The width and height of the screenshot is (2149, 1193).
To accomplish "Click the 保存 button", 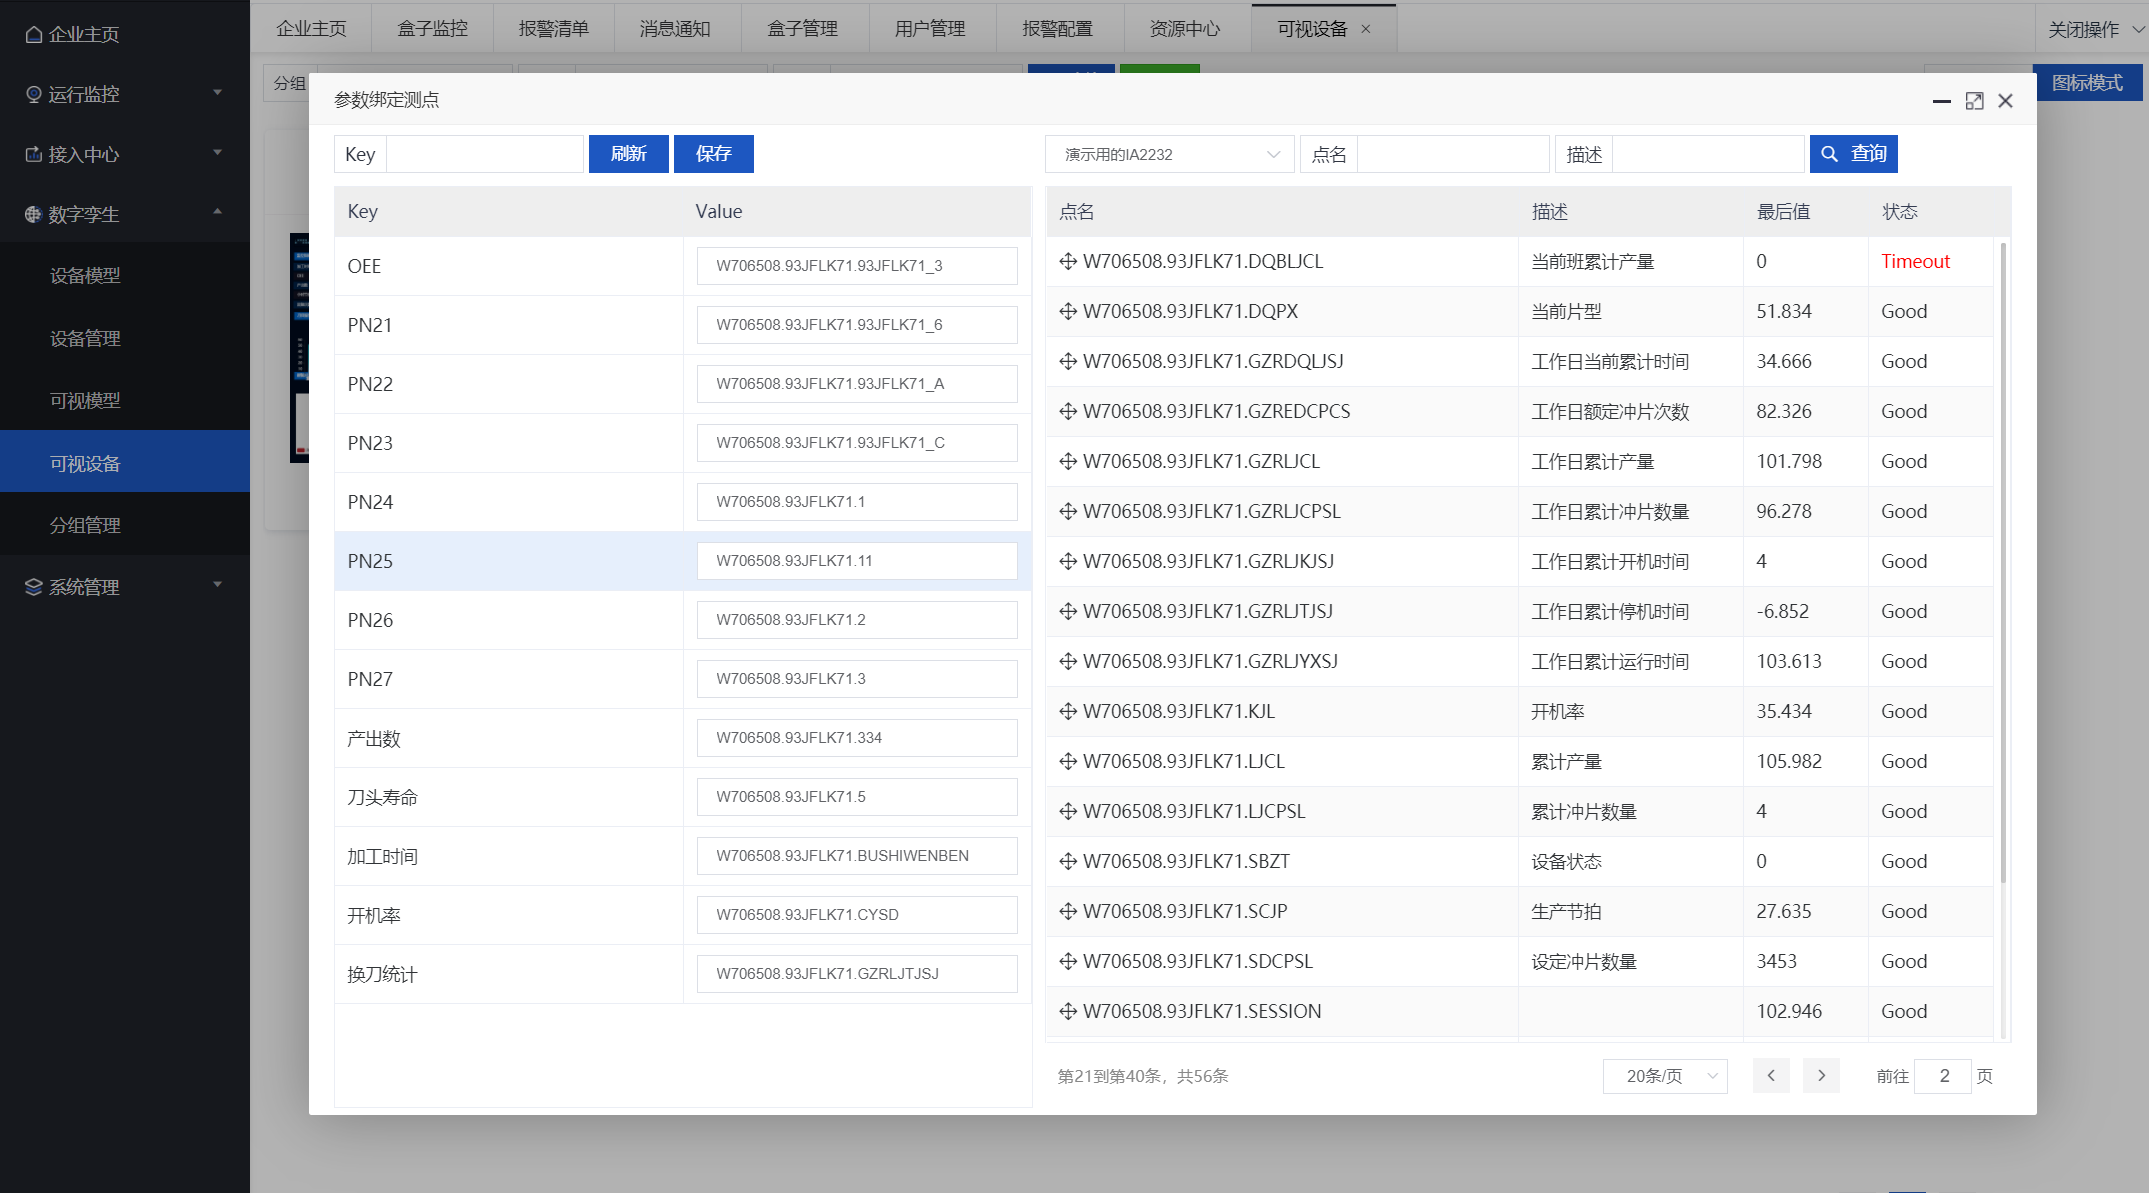I will (x=714, y=154).
